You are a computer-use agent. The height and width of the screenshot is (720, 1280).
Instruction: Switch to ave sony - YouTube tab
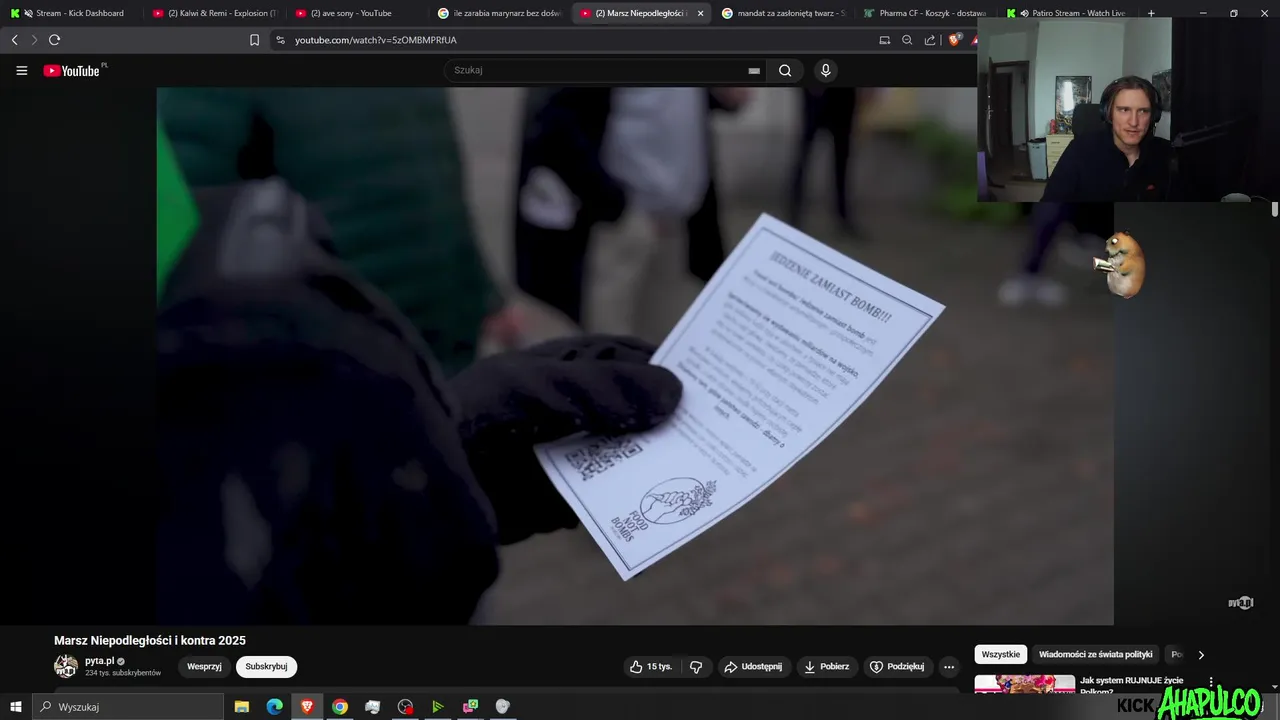(x=357, y=13)
